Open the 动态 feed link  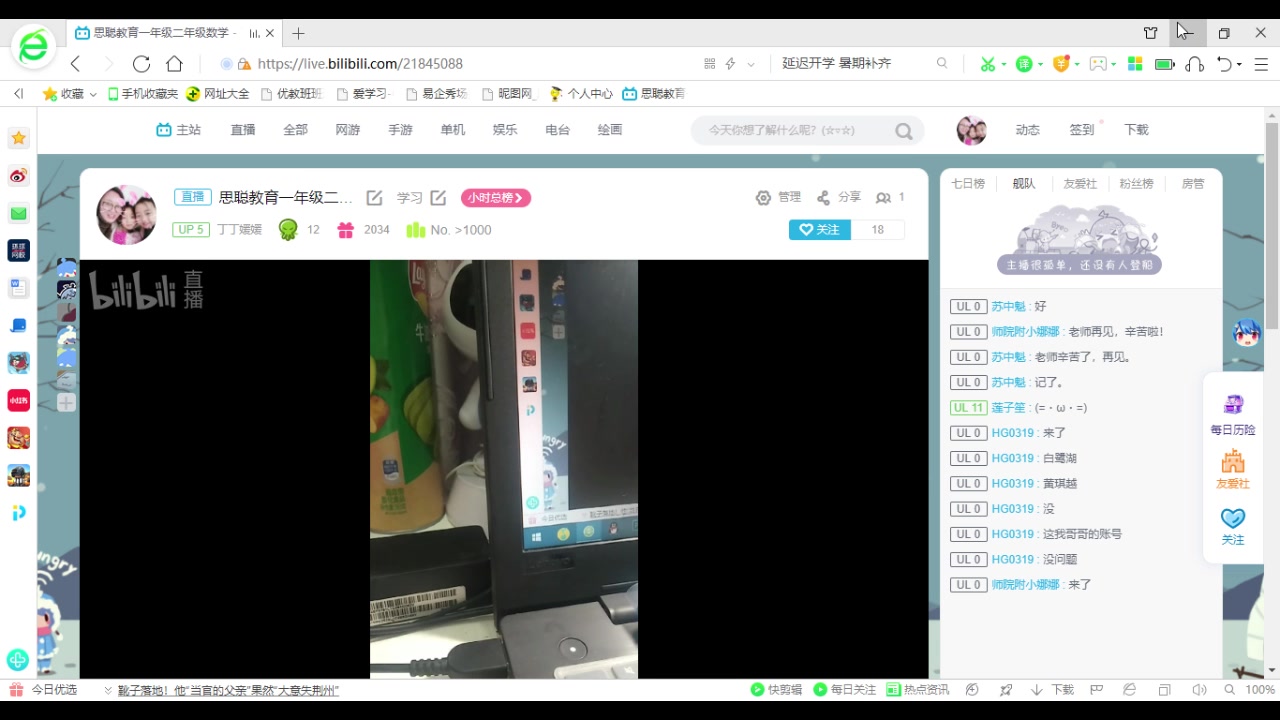[1028, 130]
